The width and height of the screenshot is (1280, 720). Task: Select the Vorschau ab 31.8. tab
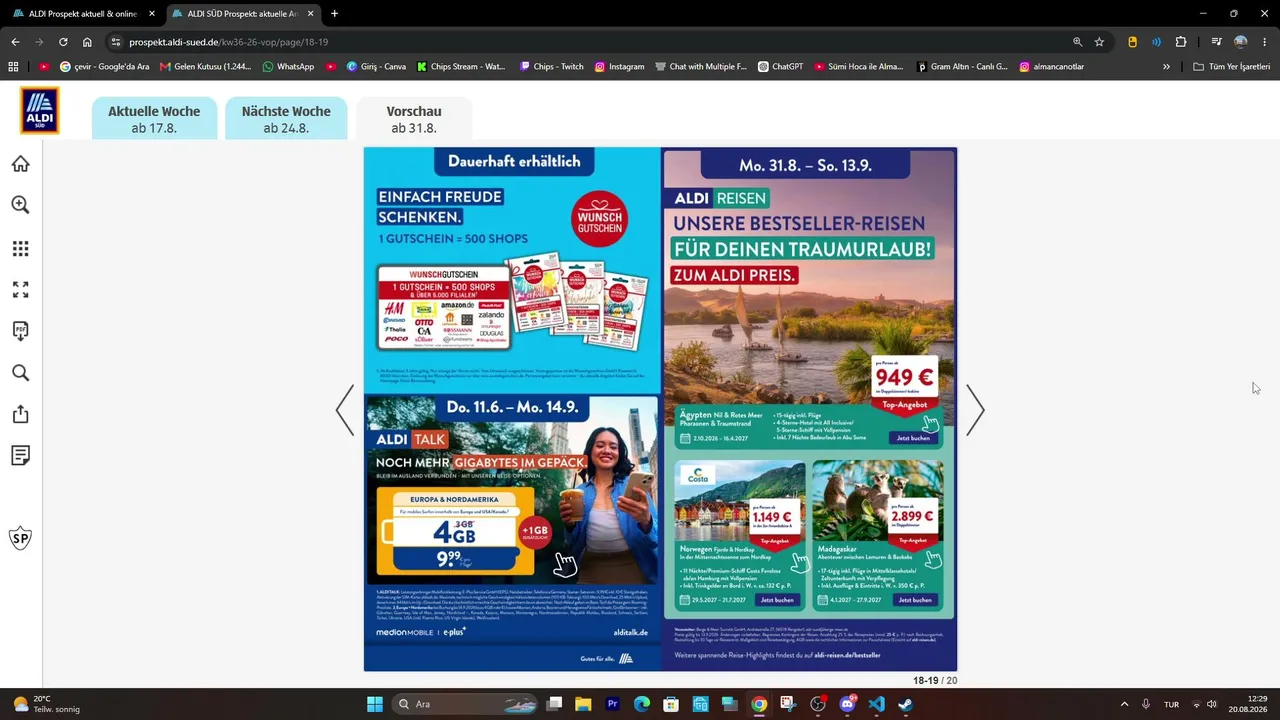(x=414, y=118)
